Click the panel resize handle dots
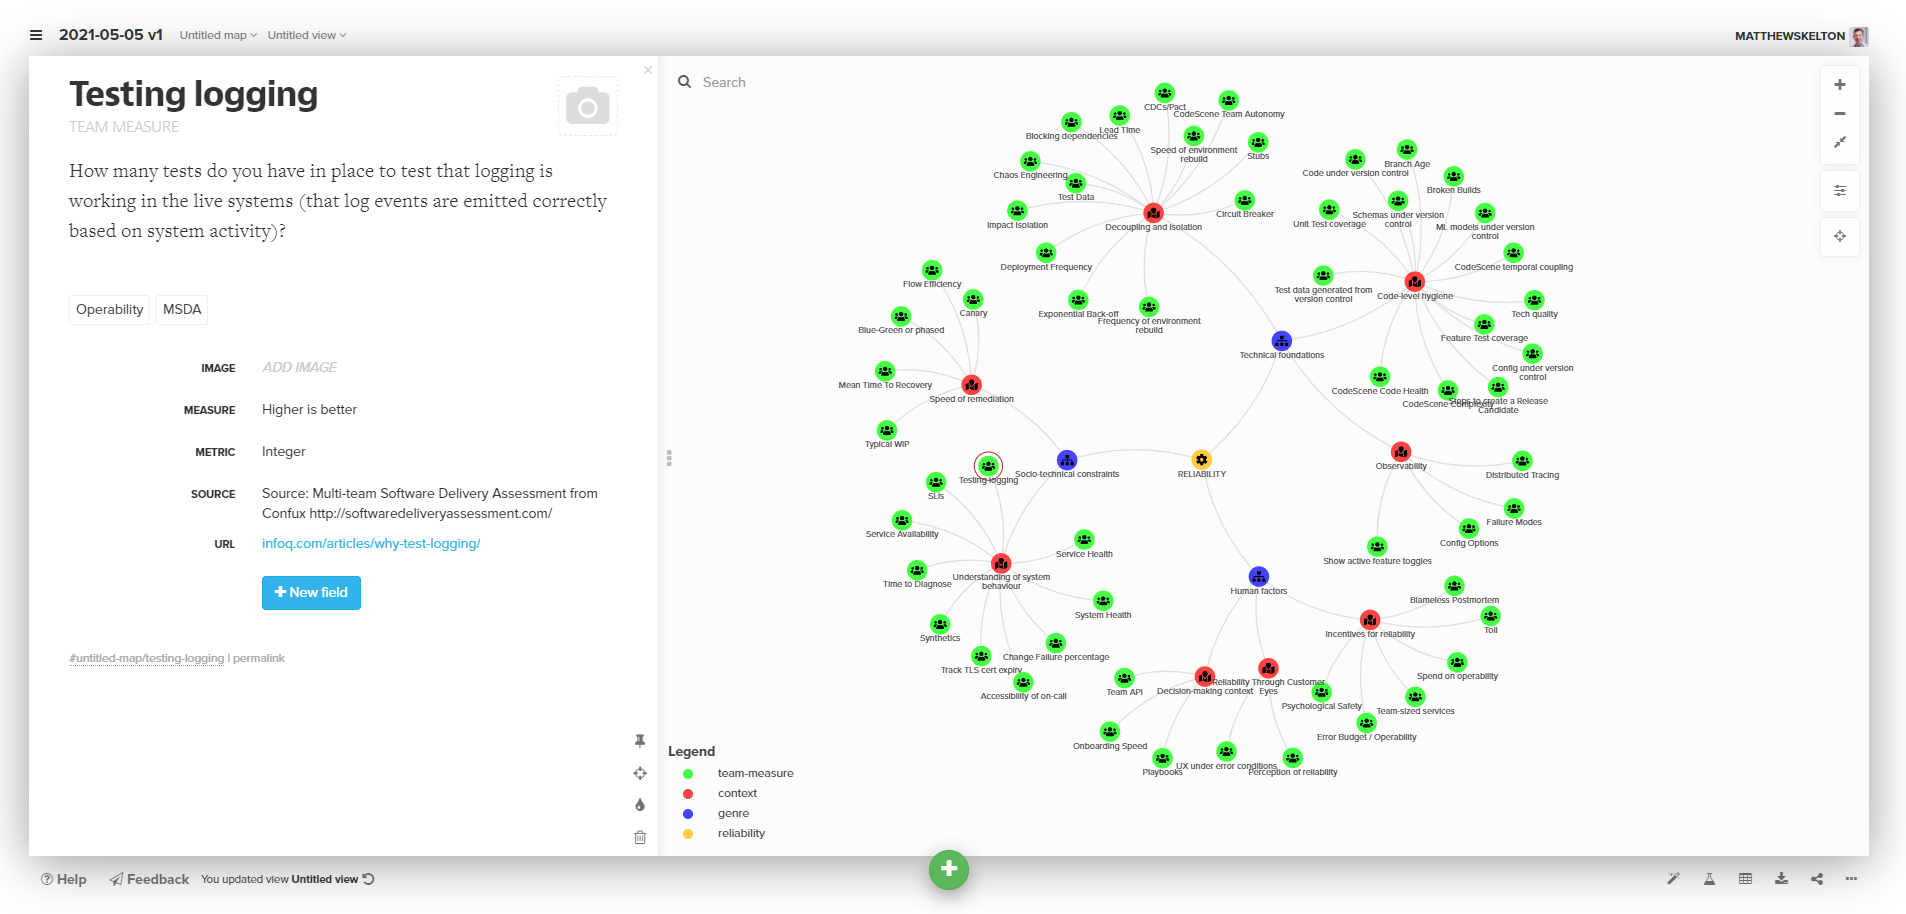Screen dimensions: 1906x914 pyautogui.click(x=669, y=458)
